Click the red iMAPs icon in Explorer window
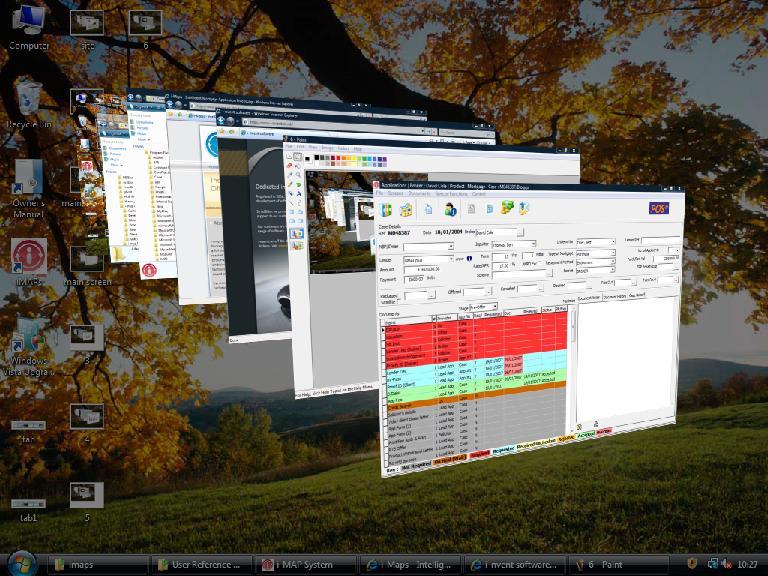Viewport: 768px width, 576px height. point(149,270)
